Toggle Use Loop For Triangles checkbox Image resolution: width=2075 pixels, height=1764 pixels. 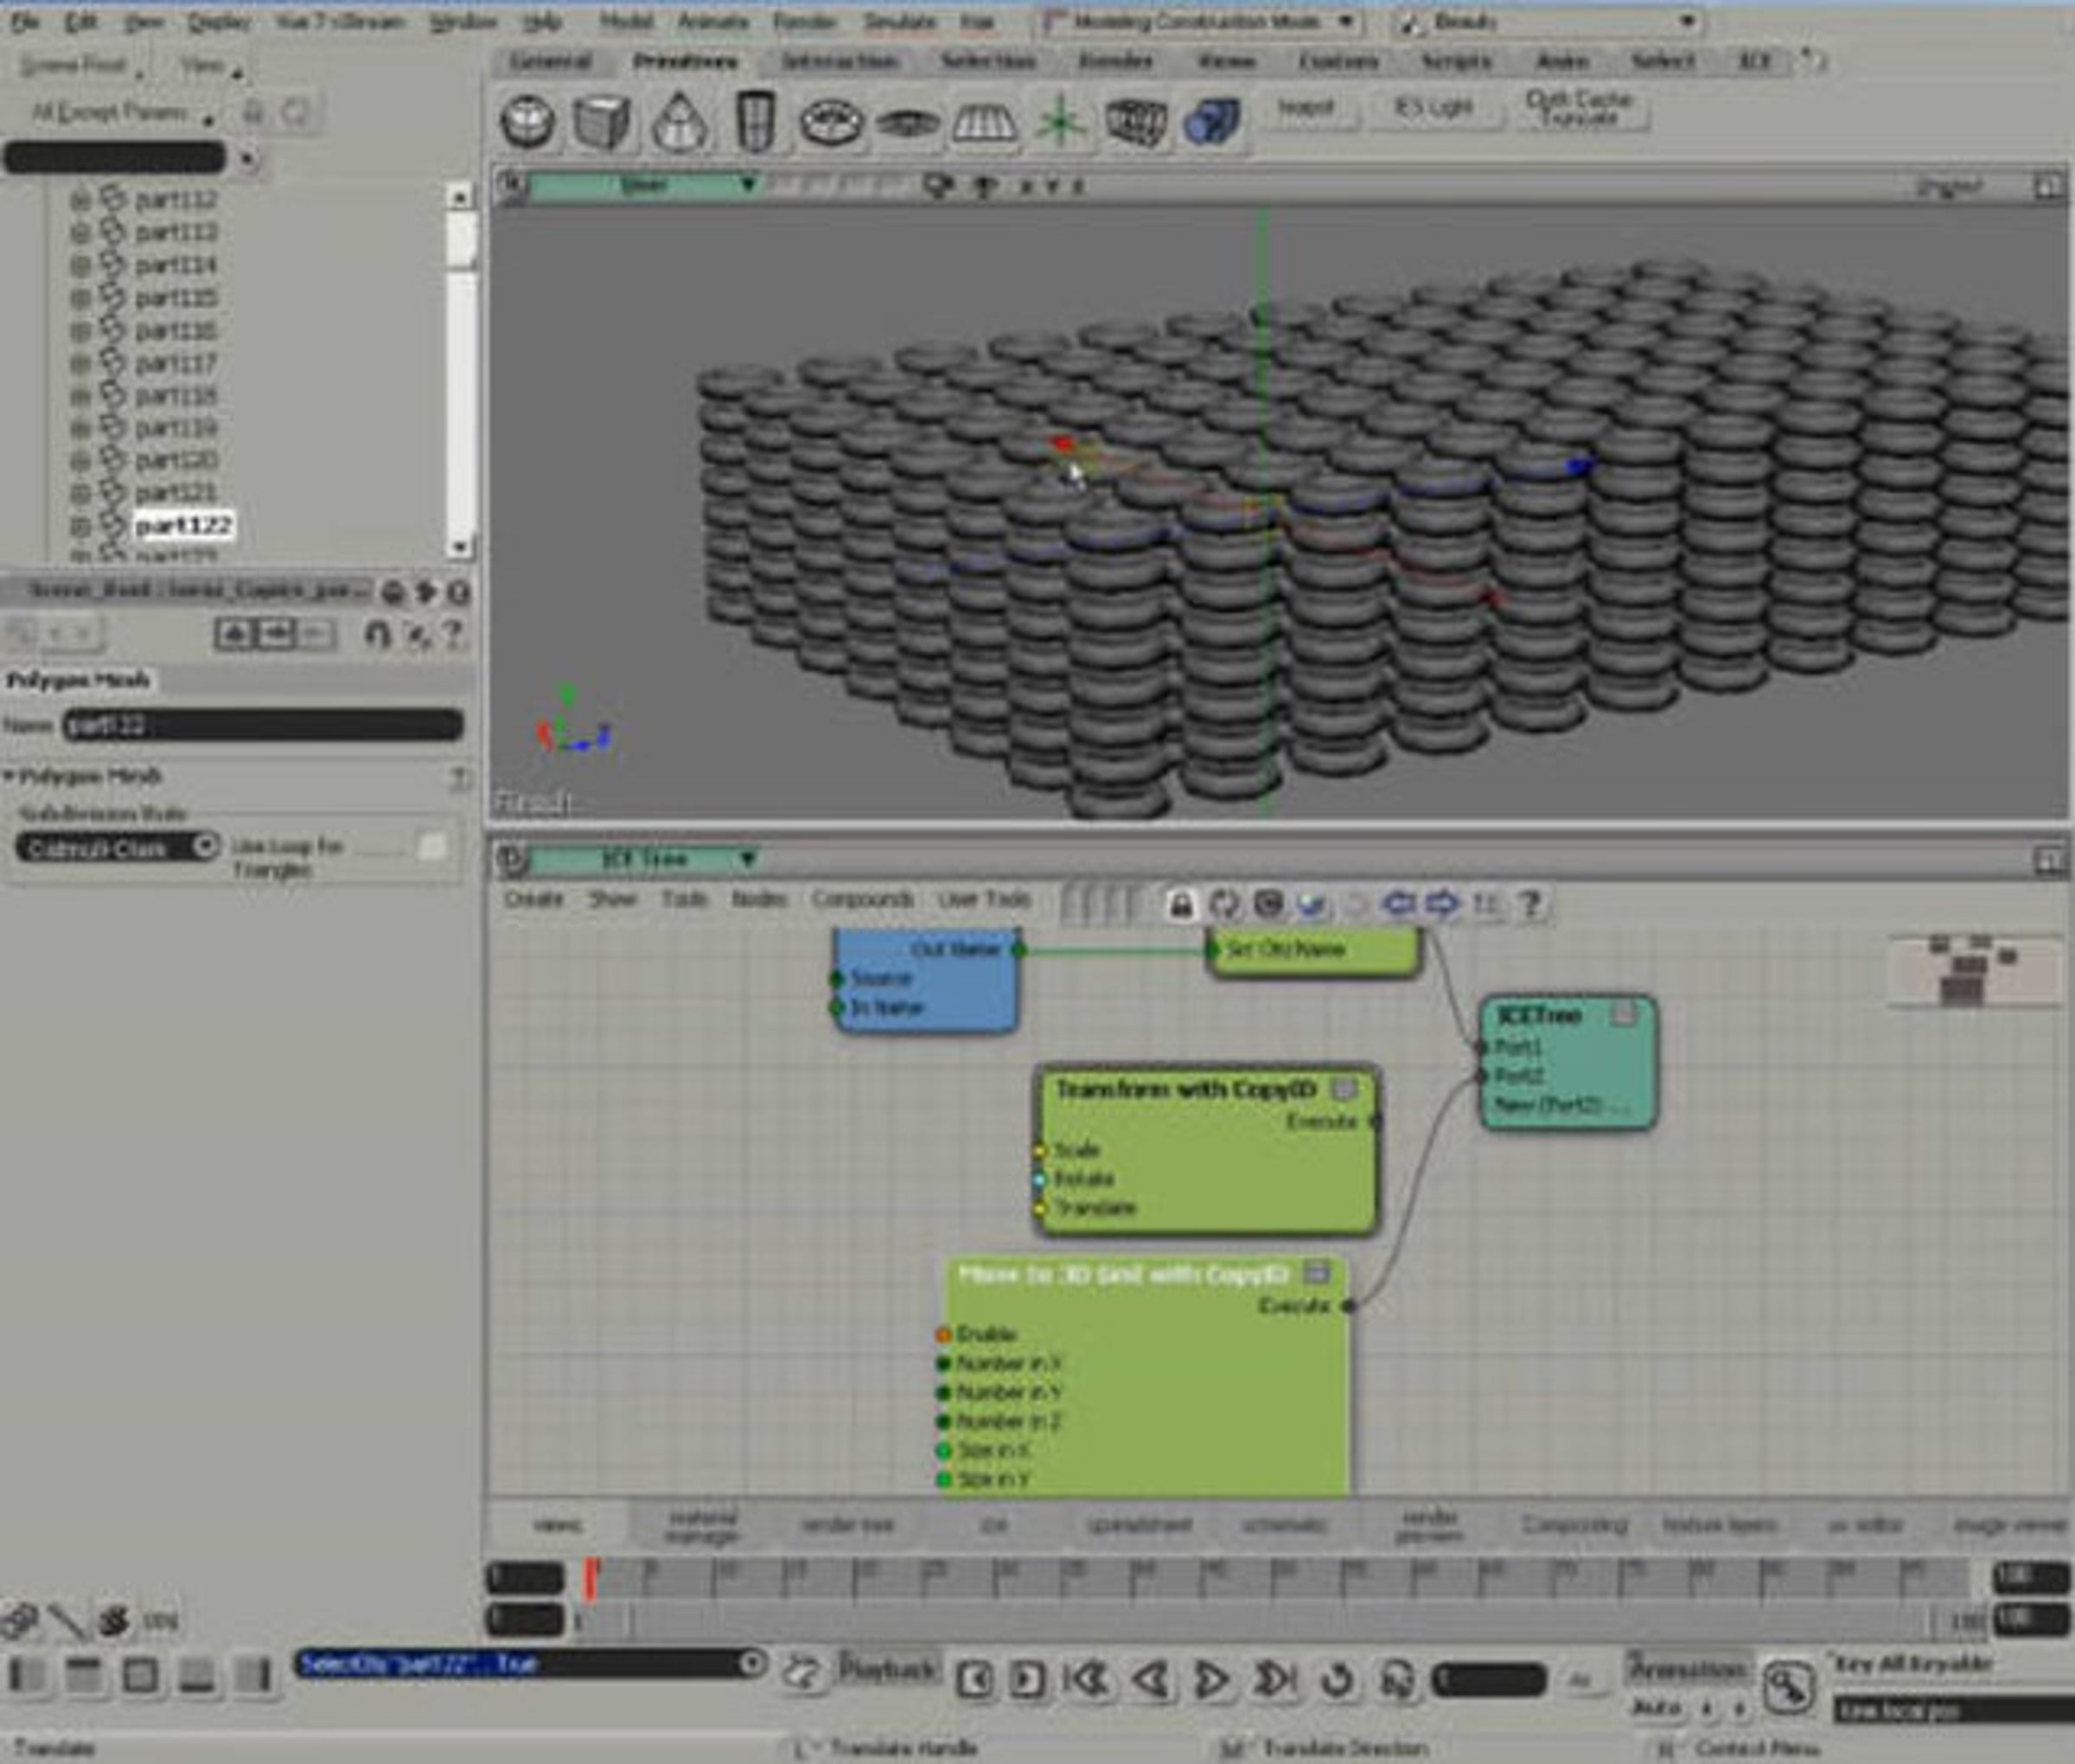[x=432, y=847]
